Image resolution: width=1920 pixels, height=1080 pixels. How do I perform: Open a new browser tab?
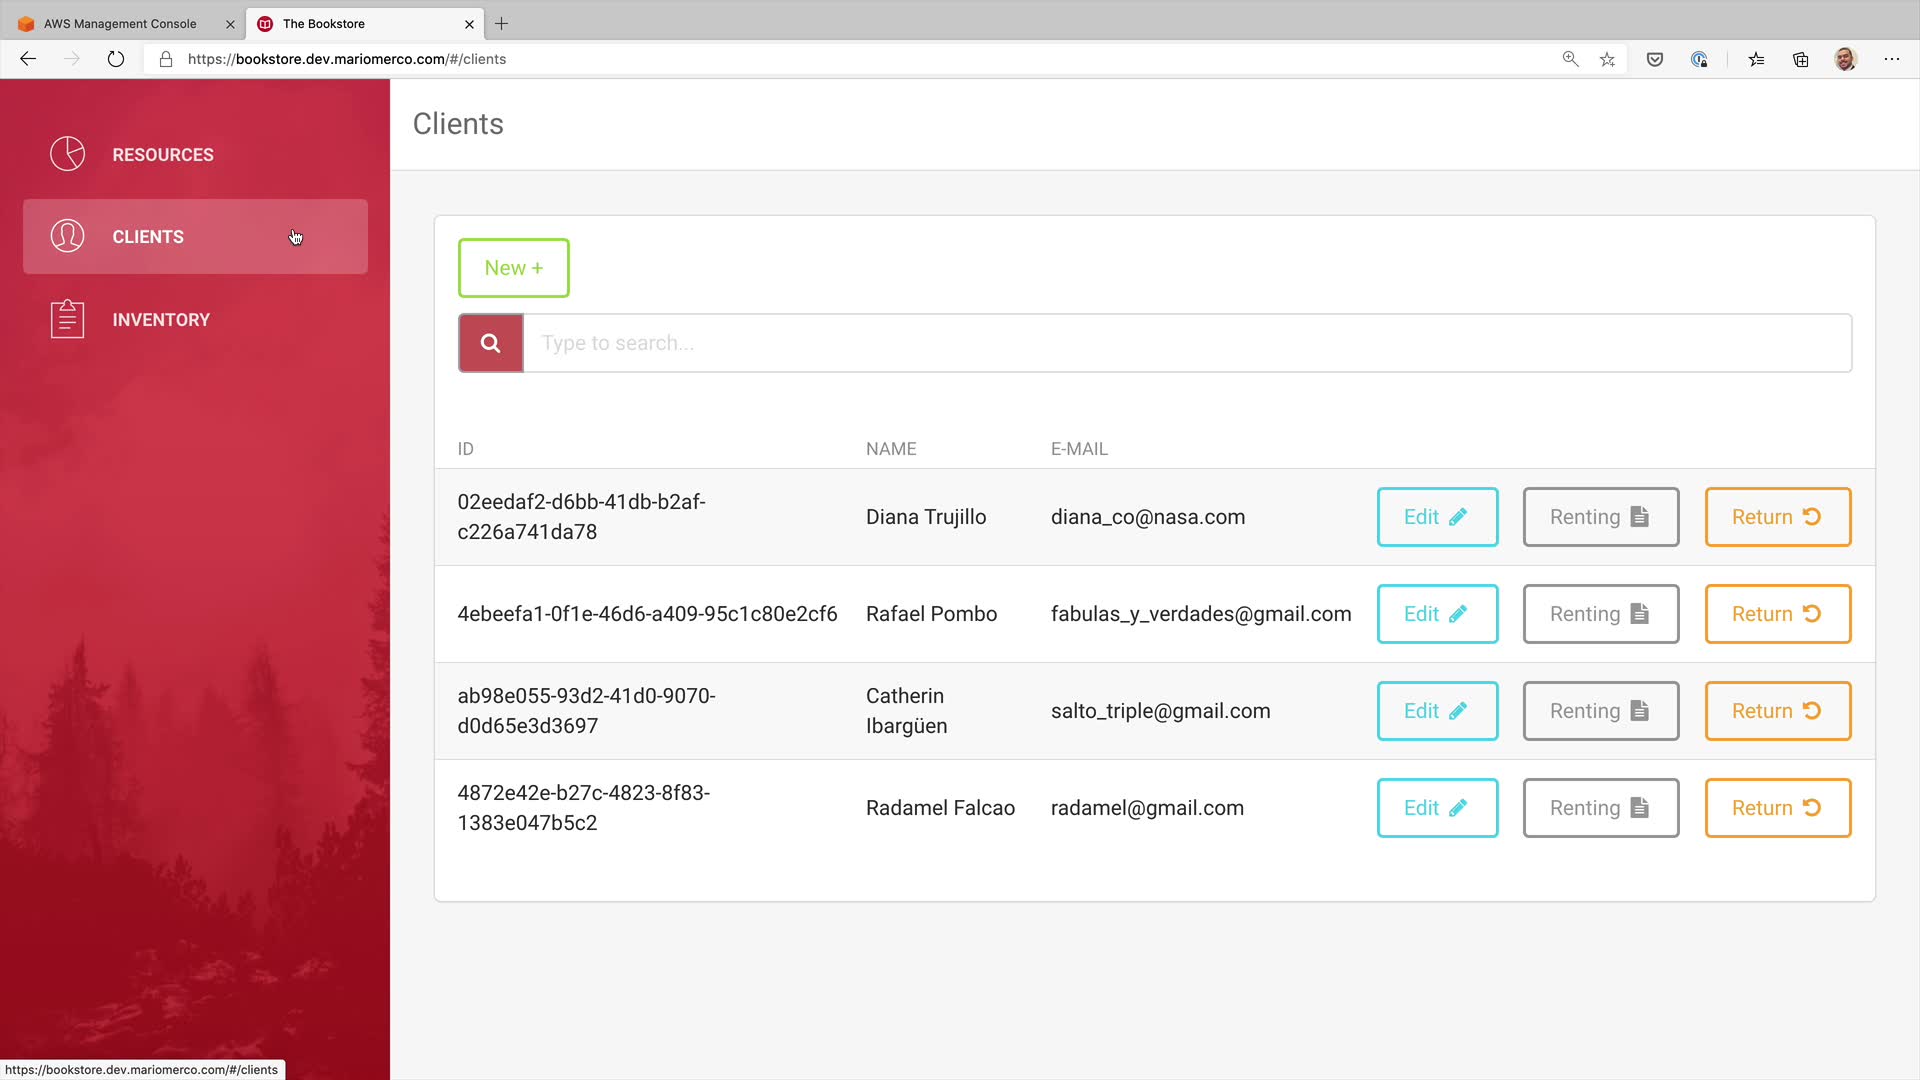[x=502, y=23]
